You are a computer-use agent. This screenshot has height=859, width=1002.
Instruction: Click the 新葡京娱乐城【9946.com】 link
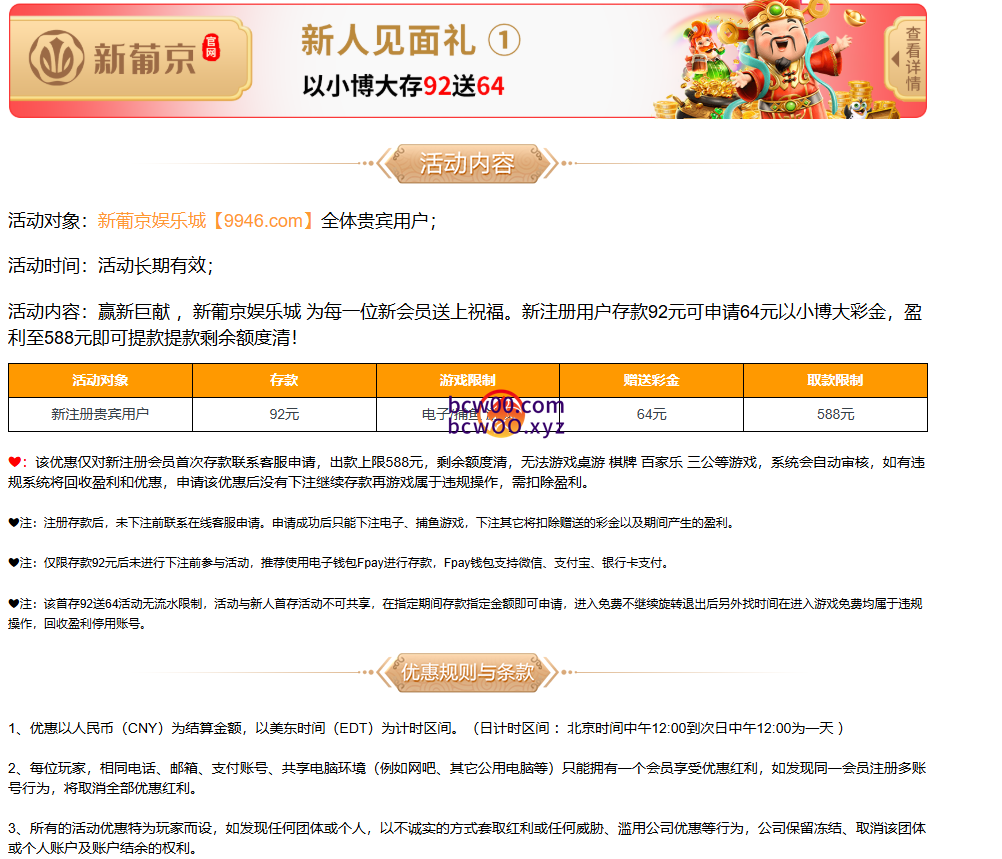(206, 221)
